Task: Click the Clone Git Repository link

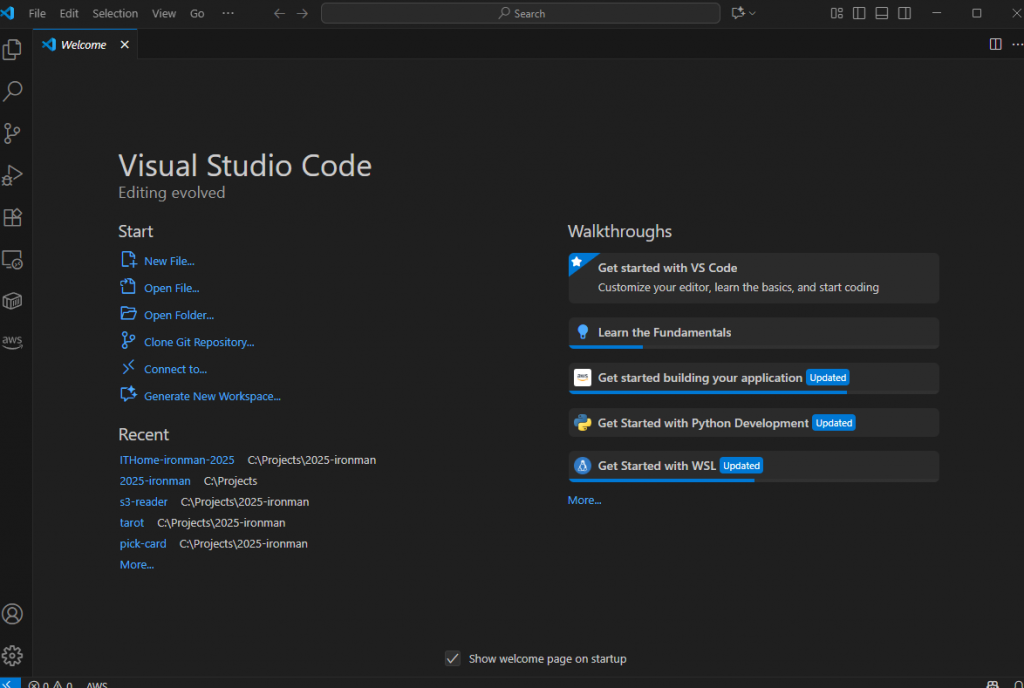Action: tap(199, 342)
